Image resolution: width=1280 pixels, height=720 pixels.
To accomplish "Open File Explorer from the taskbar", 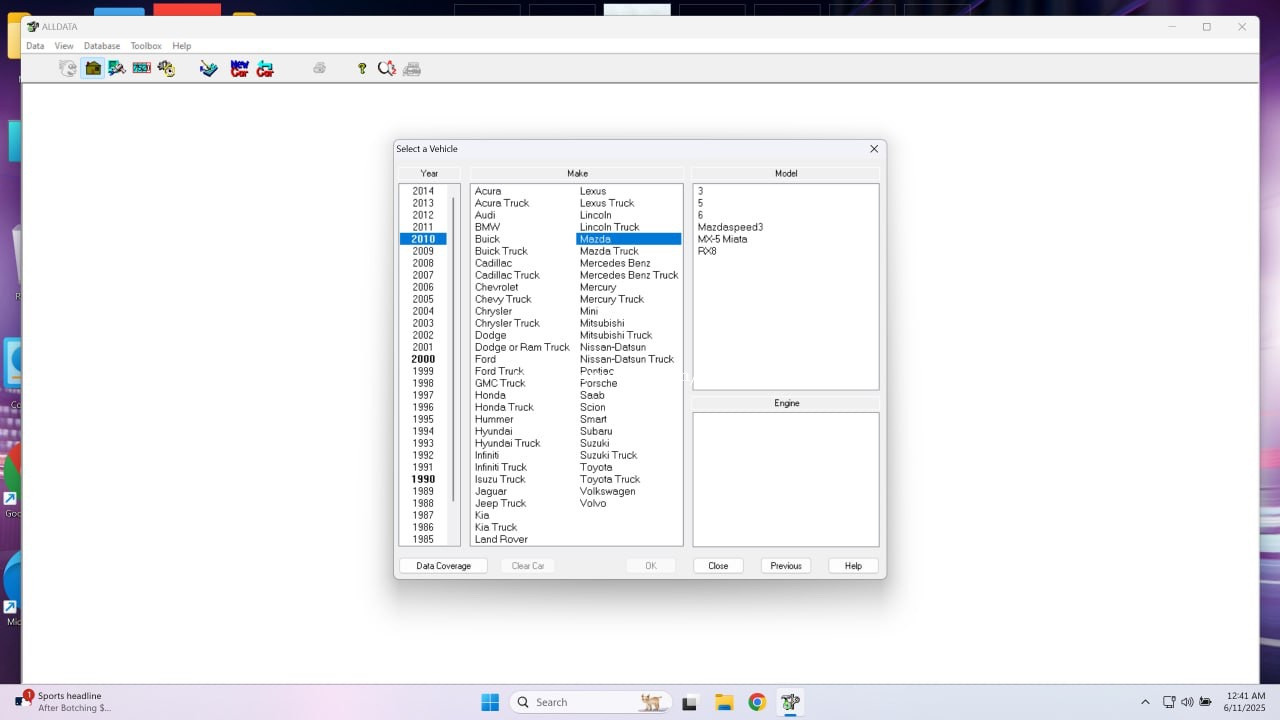I will [724, 702].
